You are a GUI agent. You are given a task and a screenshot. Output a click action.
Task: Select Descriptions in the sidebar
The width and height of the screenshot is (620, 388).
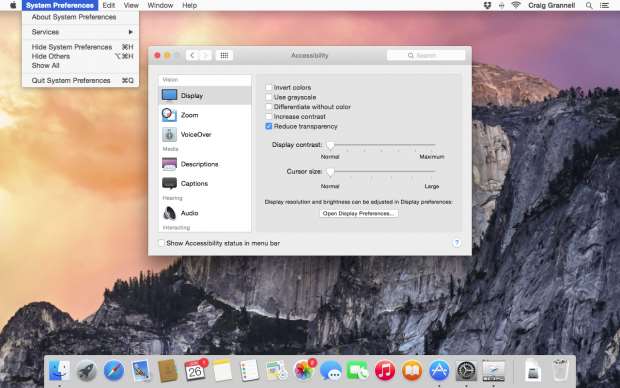point(205,164)
